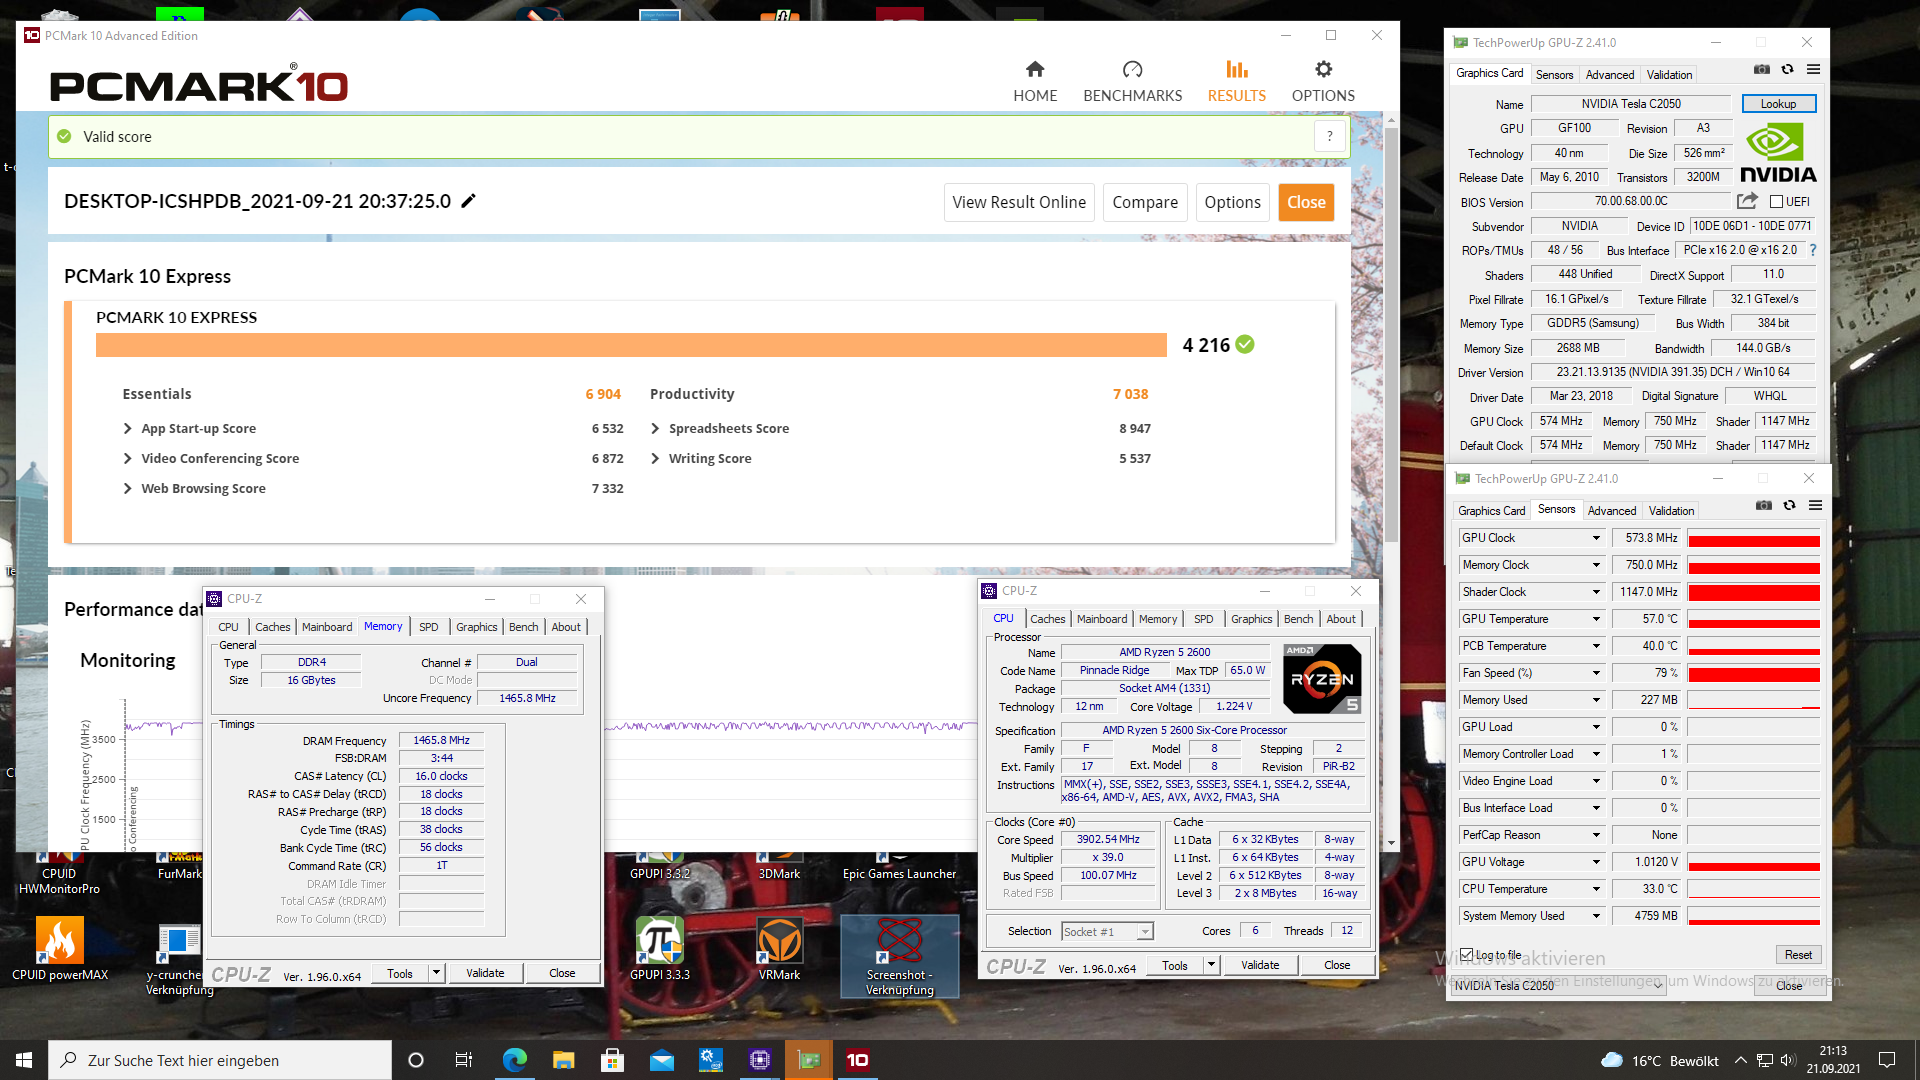Open the Bench tab in the CPU-Z CPU window

coord(1298,619)
